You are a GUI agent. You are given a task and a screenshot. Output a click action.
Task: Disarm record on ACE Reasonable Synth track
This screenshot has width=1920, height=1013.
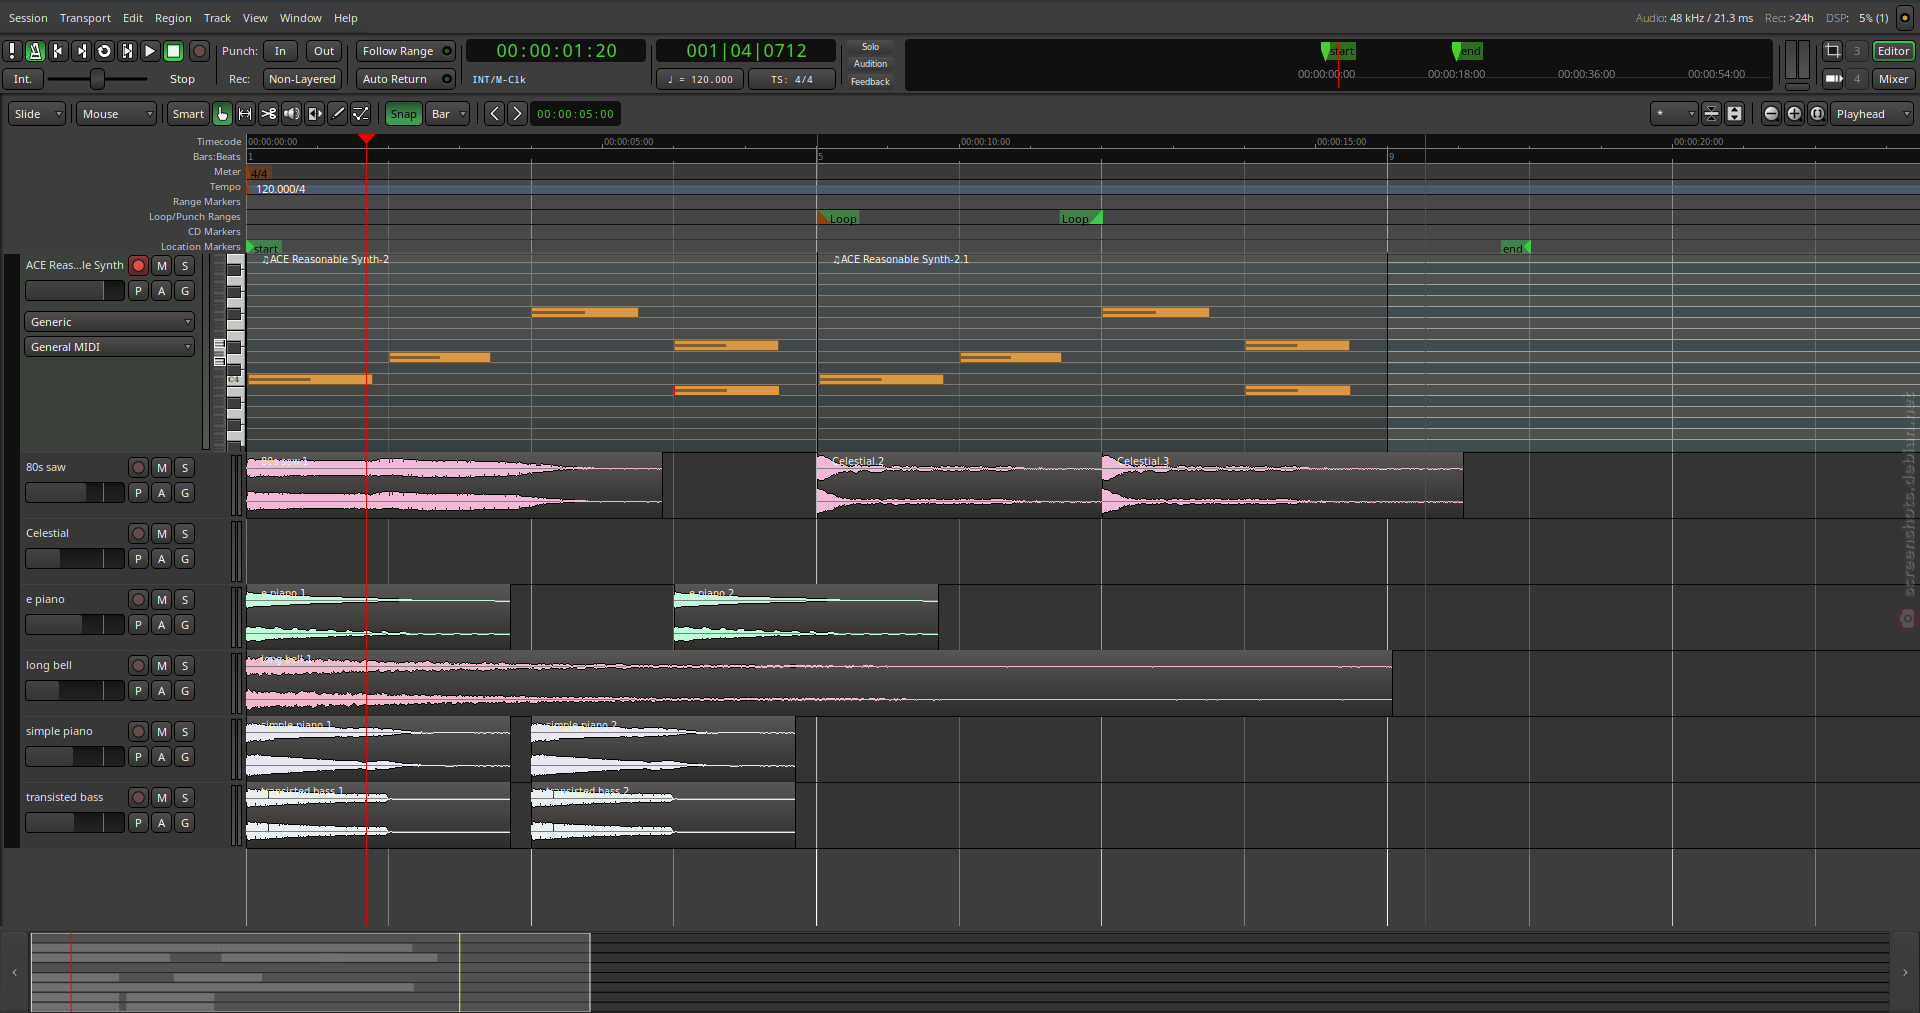pos(139,266)
